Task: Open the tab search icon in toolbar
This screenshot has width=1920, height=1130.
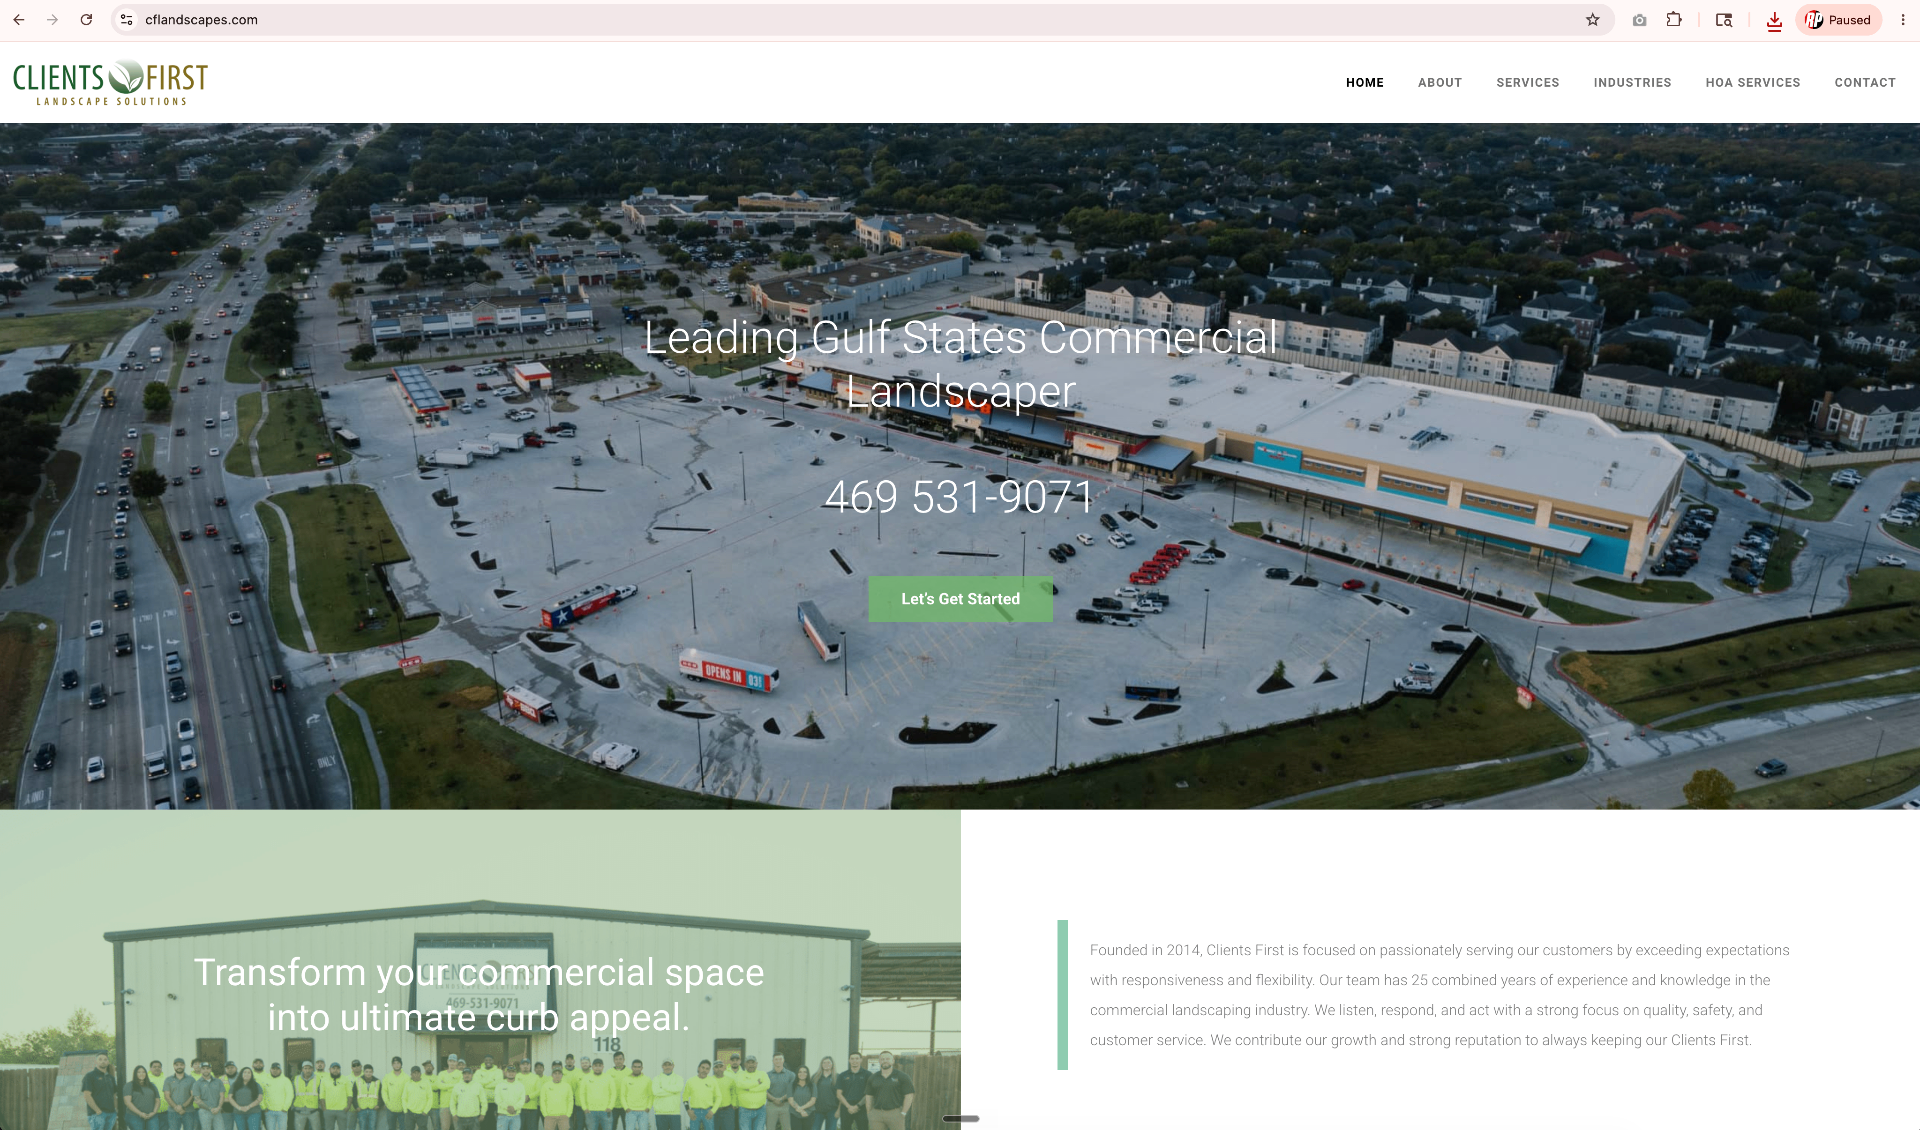Action: coord(1724,20)
